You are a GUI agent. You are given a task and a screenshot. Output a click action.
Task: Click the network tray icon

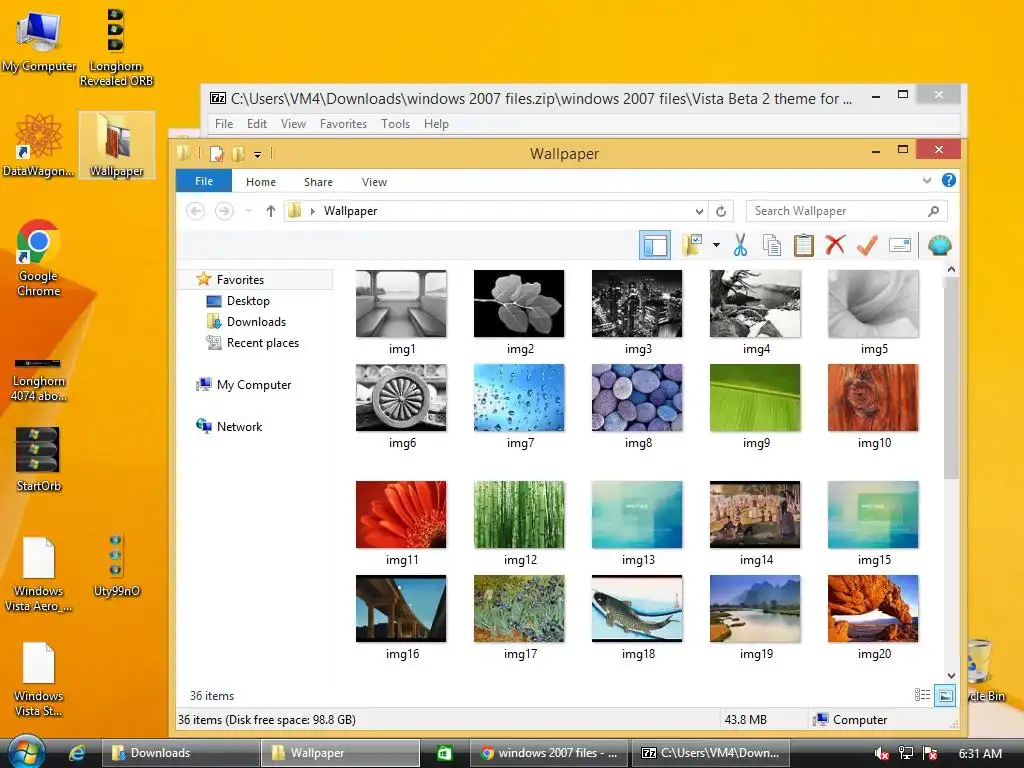(906, 754)
